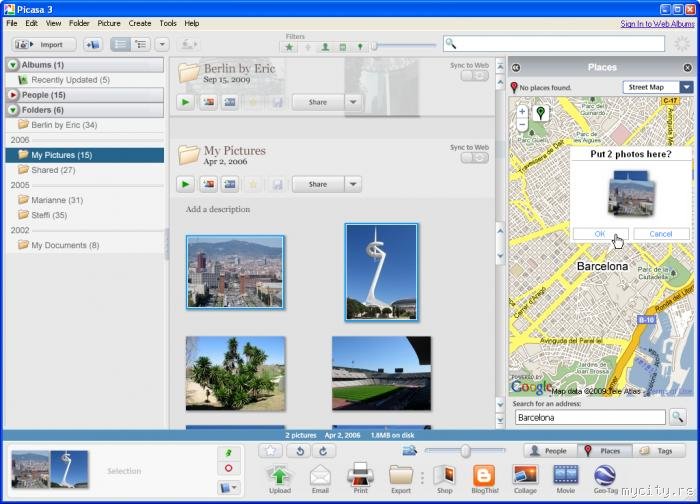Screen dimensions: 700x504
Task: Click Sign In to Web Albums link
Action: tap(656, 23)
